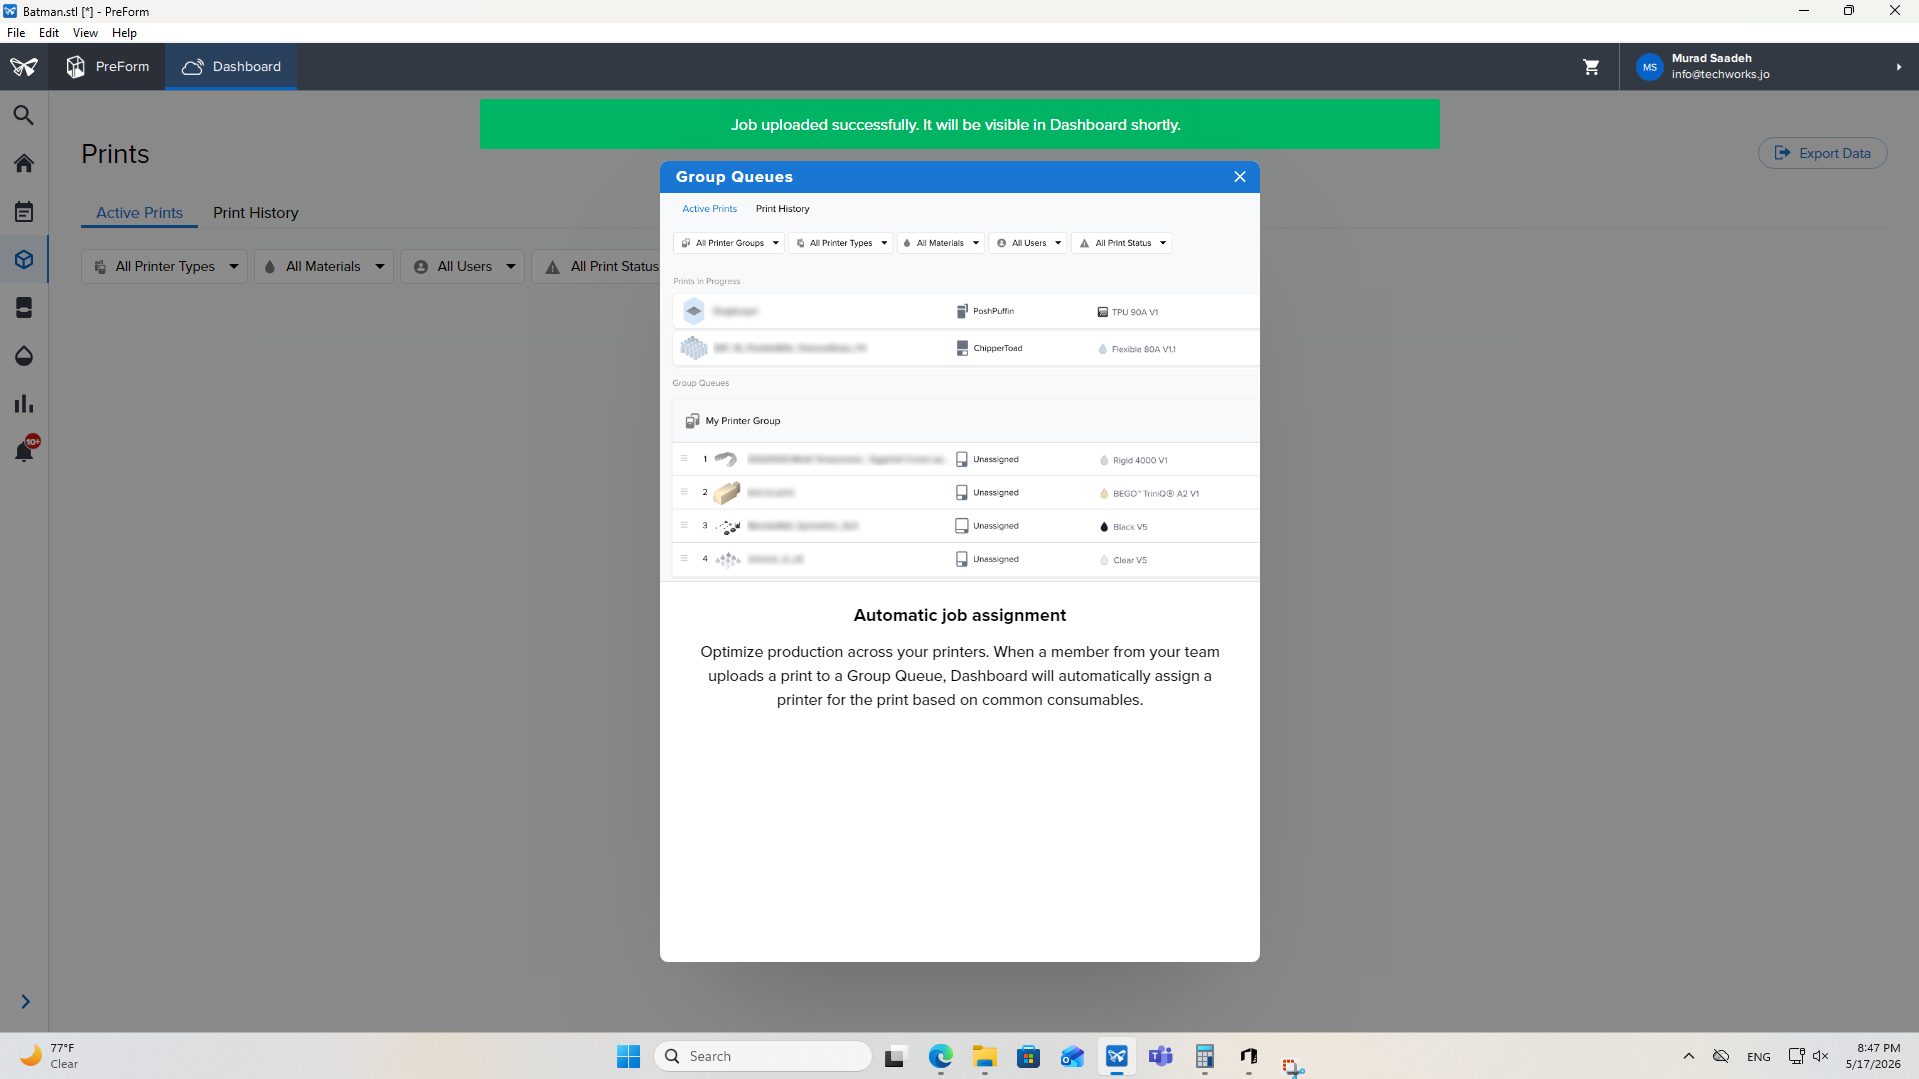This screenshot has width=1919, height=1079.
Task: Click the ENG language indicator
Action: 1758,1057
